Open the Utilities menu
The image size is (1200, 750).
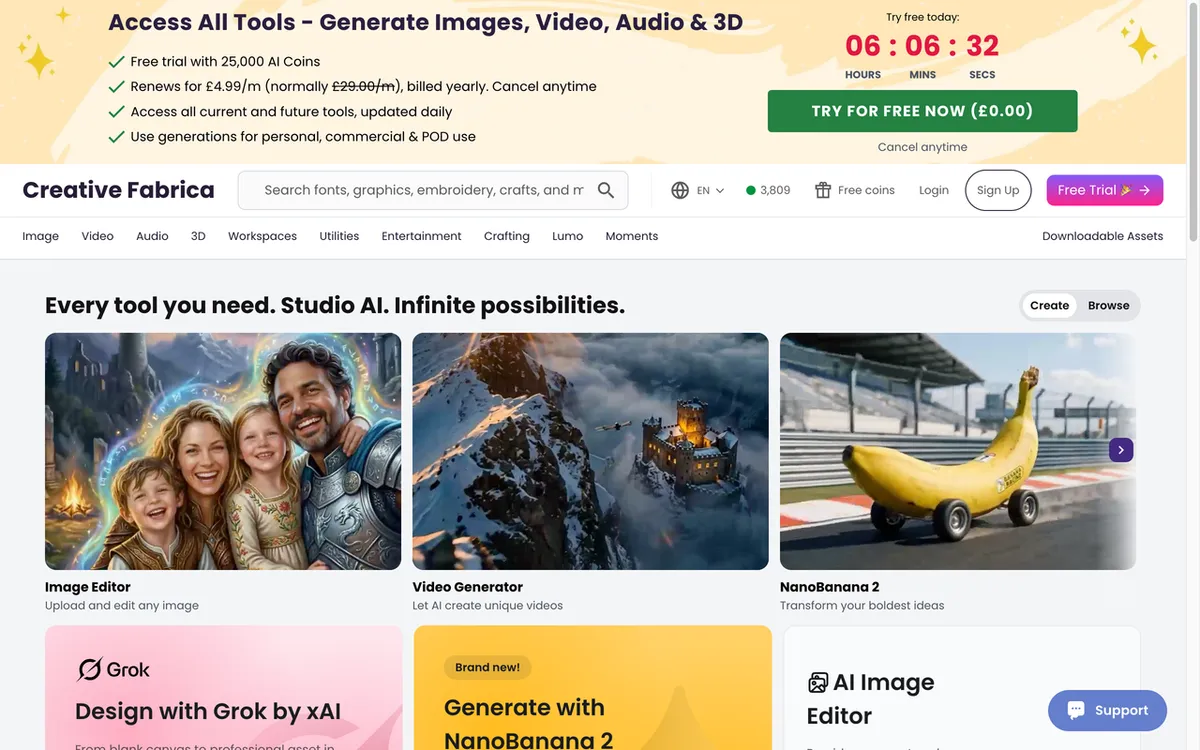click(339, 236)
